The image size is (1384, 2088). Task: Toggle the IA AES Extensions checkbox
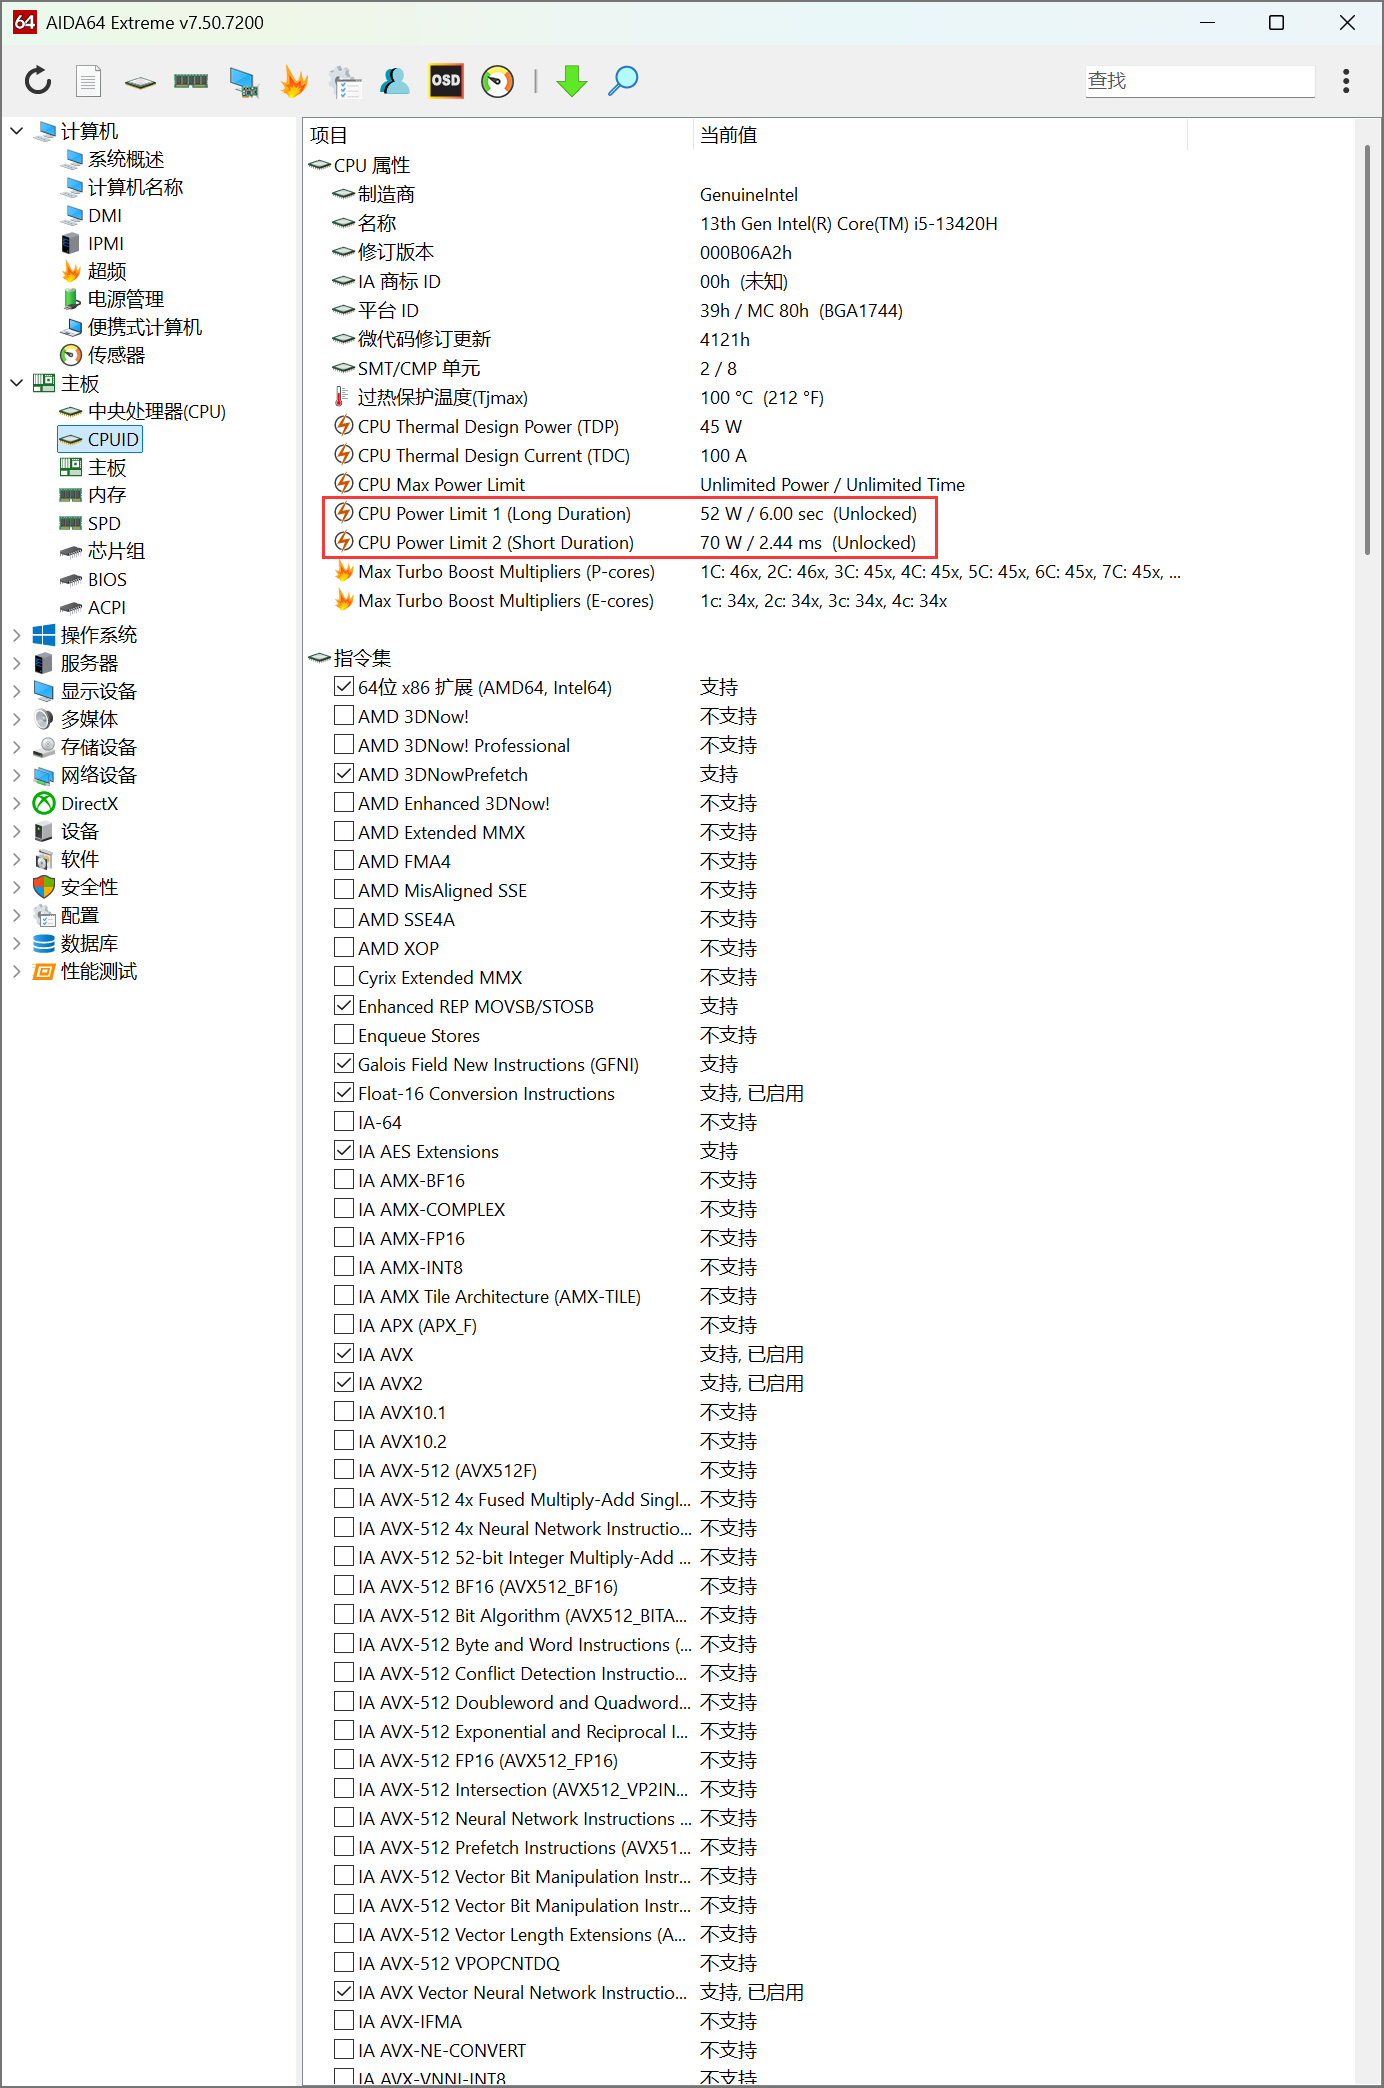pos(344,1151)
